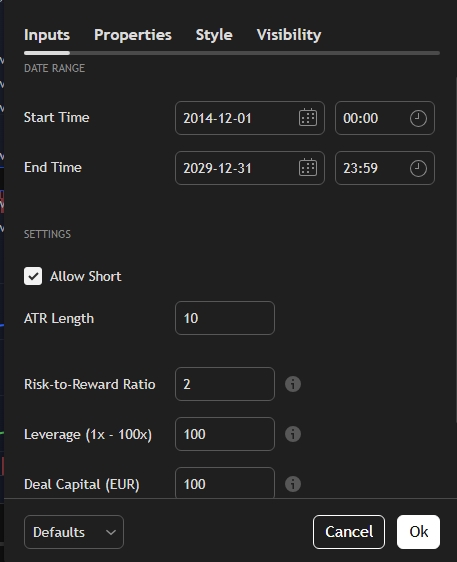Show info tooltip for Leverage setting

point(293,434)
